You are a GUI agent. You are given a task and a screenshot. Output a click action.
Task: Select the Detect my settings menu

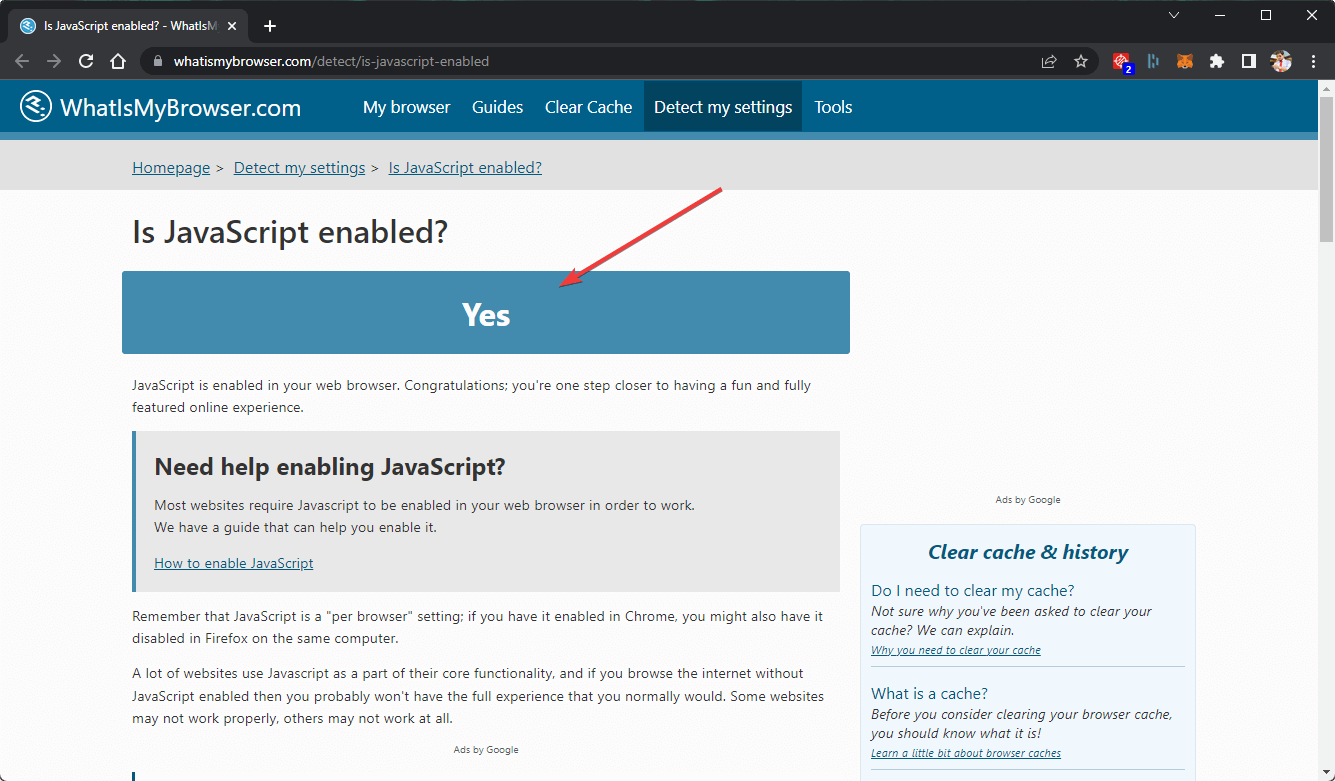722,107
